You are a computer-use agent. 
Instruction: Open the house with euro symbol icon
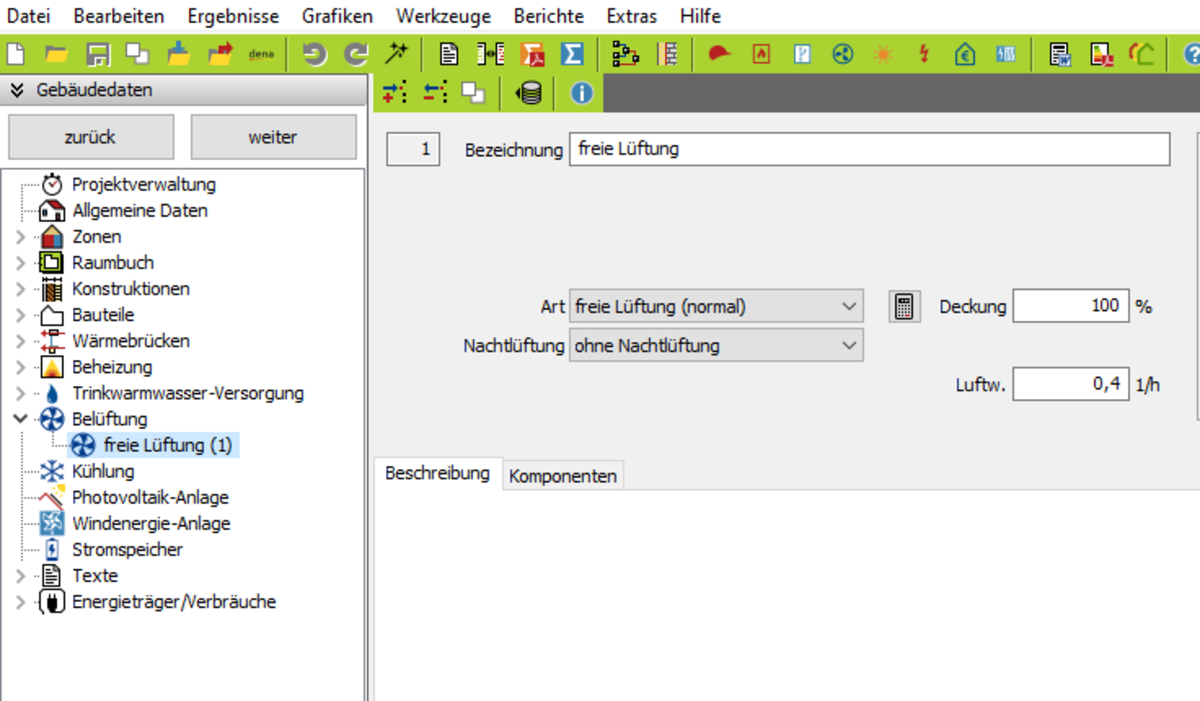(x=964, y=54)
